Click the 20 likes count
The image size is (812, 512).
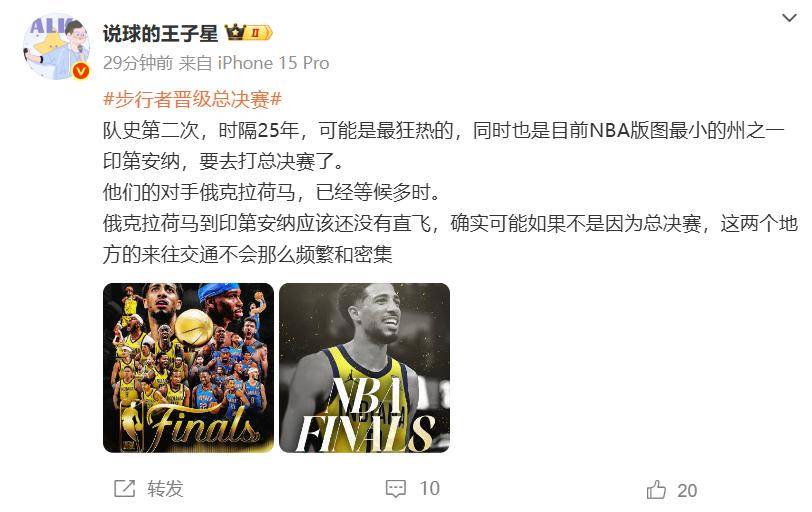(x=687, y=490)
